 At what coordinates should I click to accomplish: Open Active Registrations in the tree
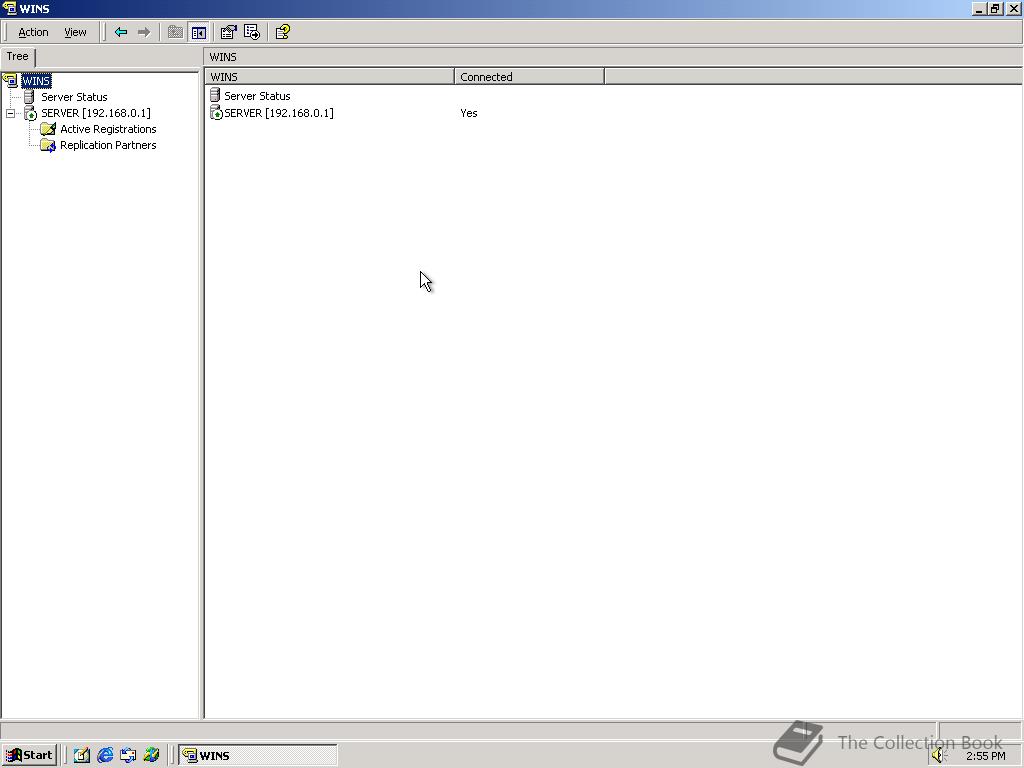[108, 129]
